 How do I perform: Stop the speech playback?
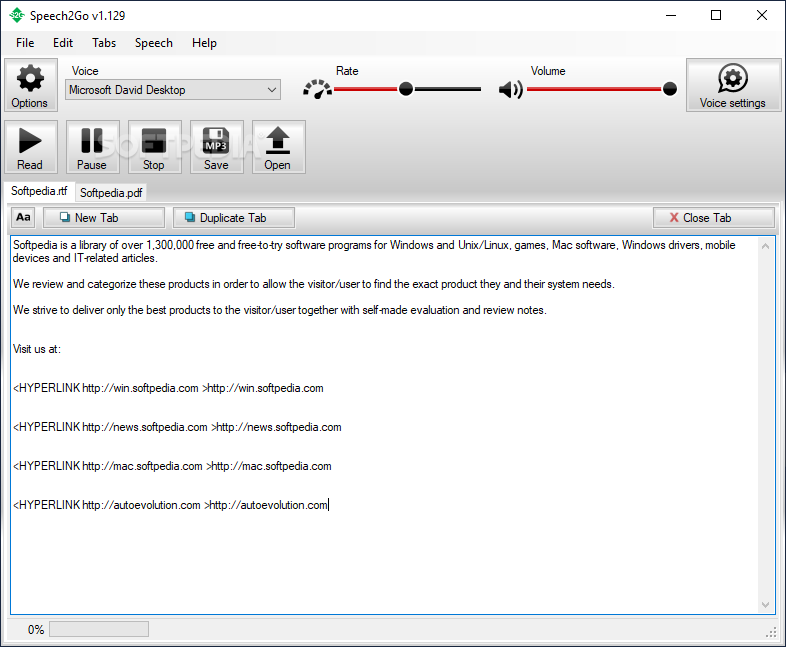pos(154,147)
